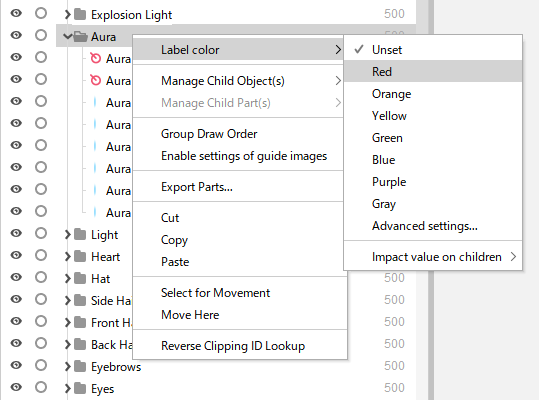Click the Eyebrows folder icon

pos(80,366)
